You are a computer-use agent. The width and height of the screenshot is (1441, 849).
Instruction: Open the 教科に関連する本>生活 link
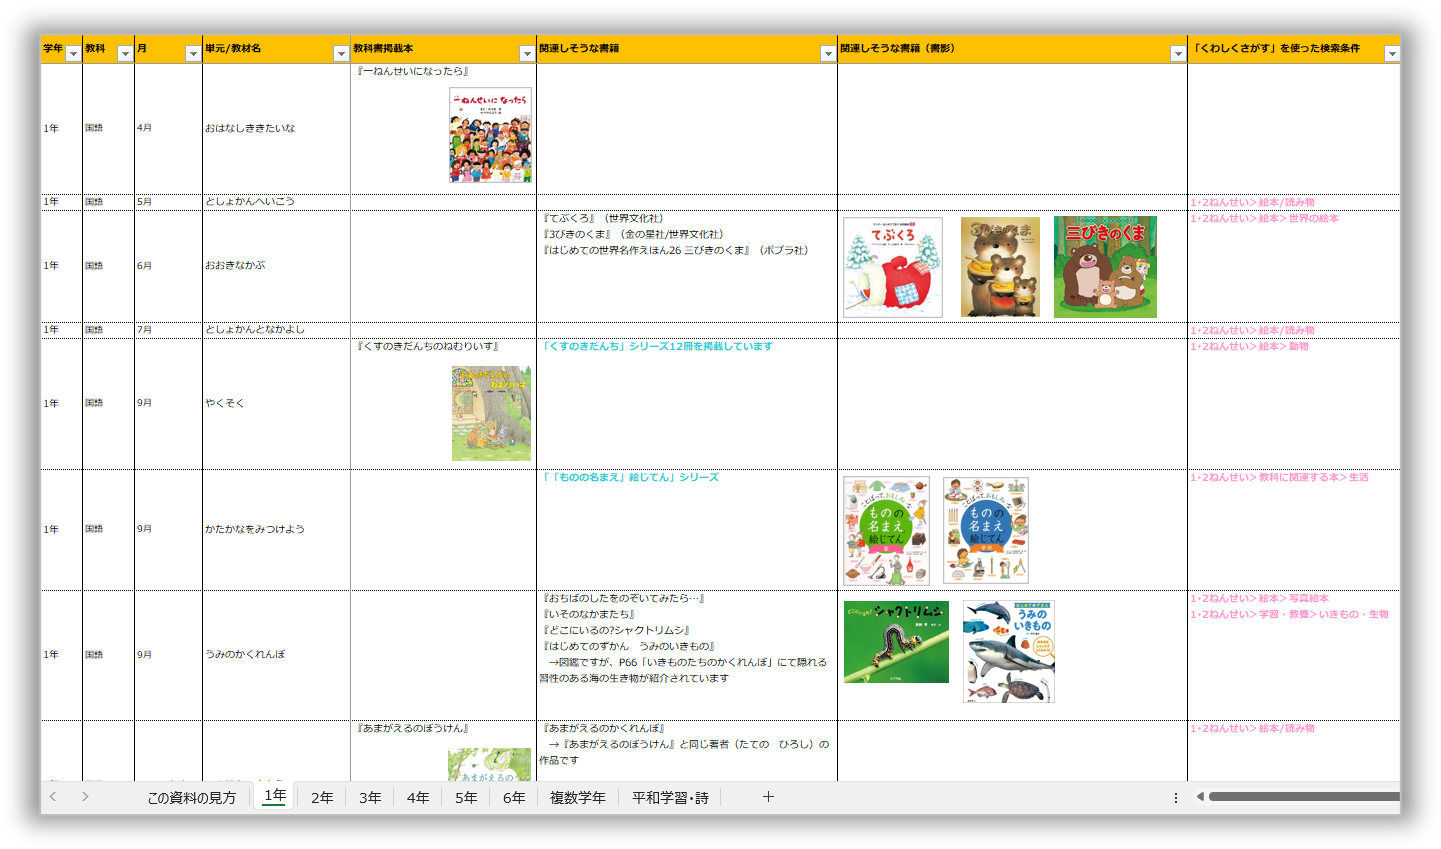click(x=1279, y=477)
